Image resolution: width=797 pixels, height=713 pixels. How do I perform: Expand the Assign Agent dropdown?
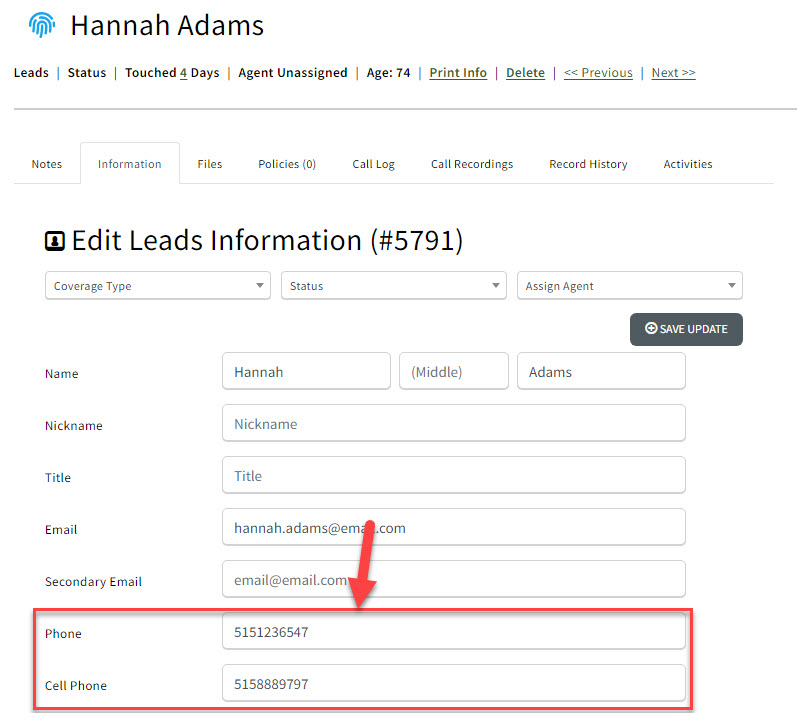629,286
